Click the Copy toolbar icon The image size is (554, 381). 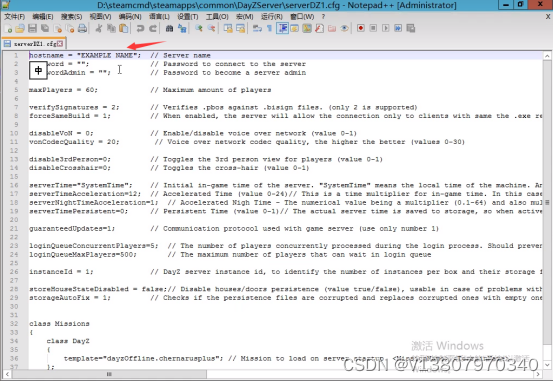[111, 29]
